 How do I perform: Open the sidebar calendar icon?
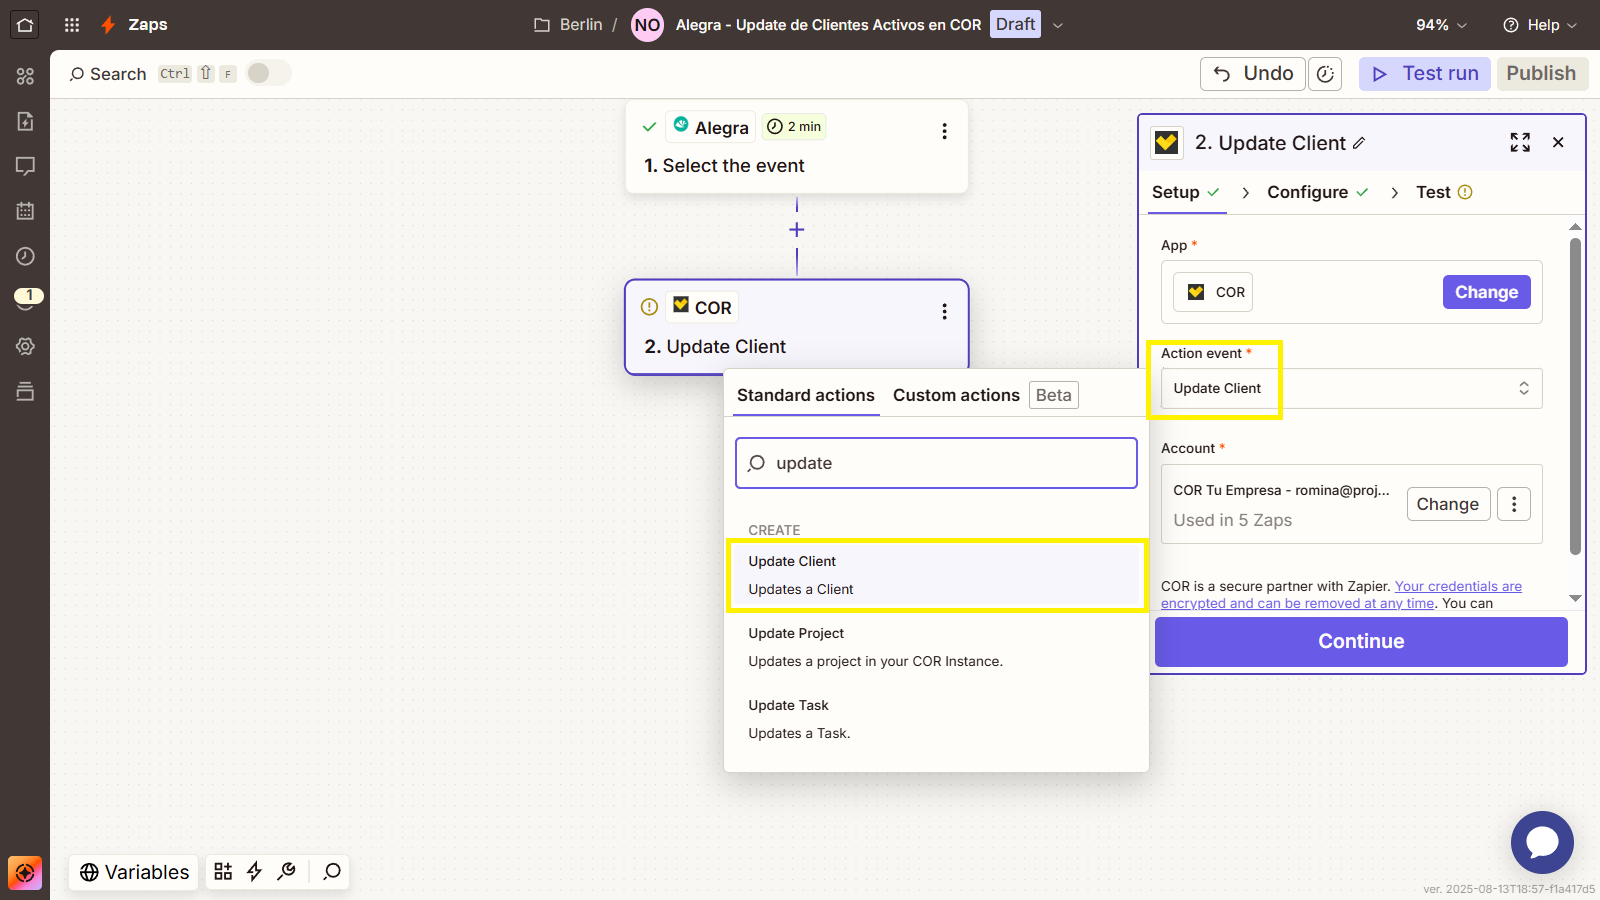click(x=25, y=211)
